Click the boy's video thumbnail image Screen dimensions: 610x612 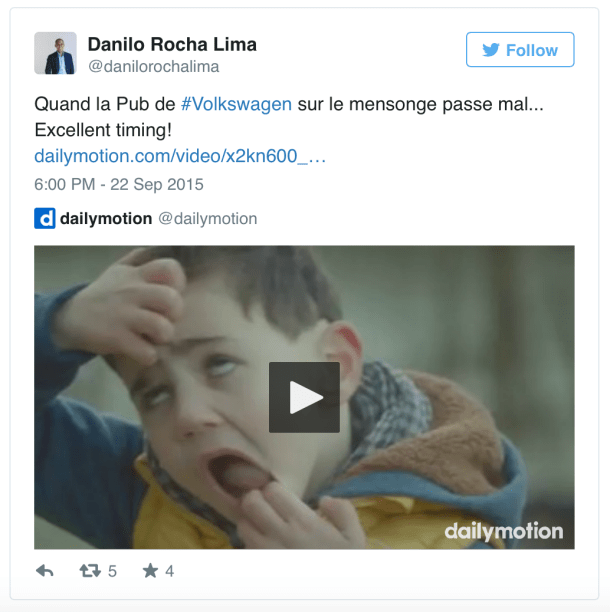304,397
